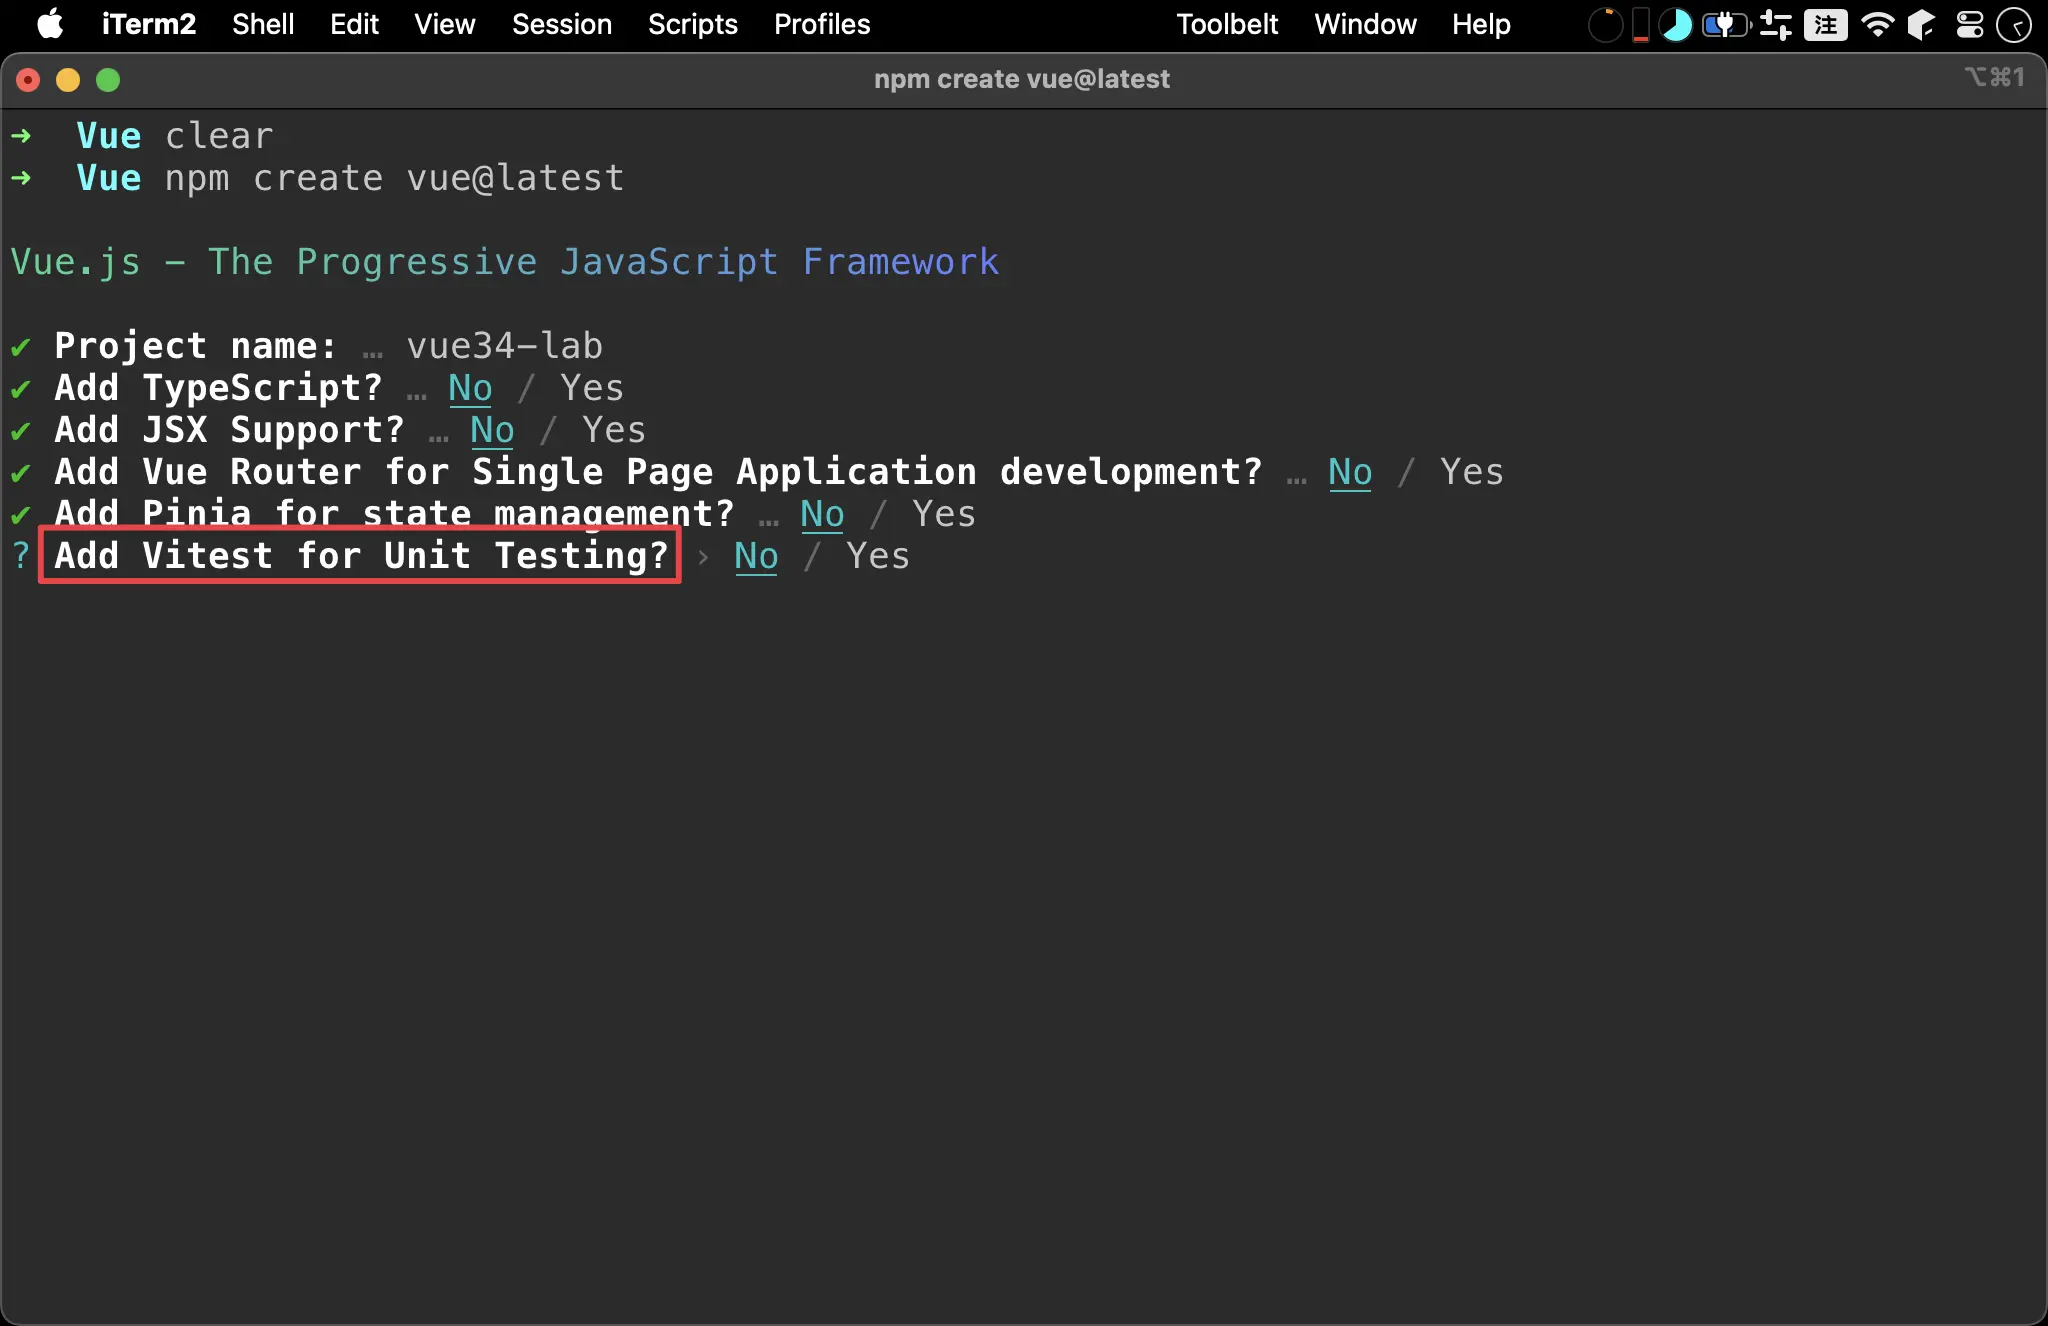Image resolution: width=2048 pixels, height=1326 pixels.
Task: Open the Shell menu
Action: click(263, 24)
